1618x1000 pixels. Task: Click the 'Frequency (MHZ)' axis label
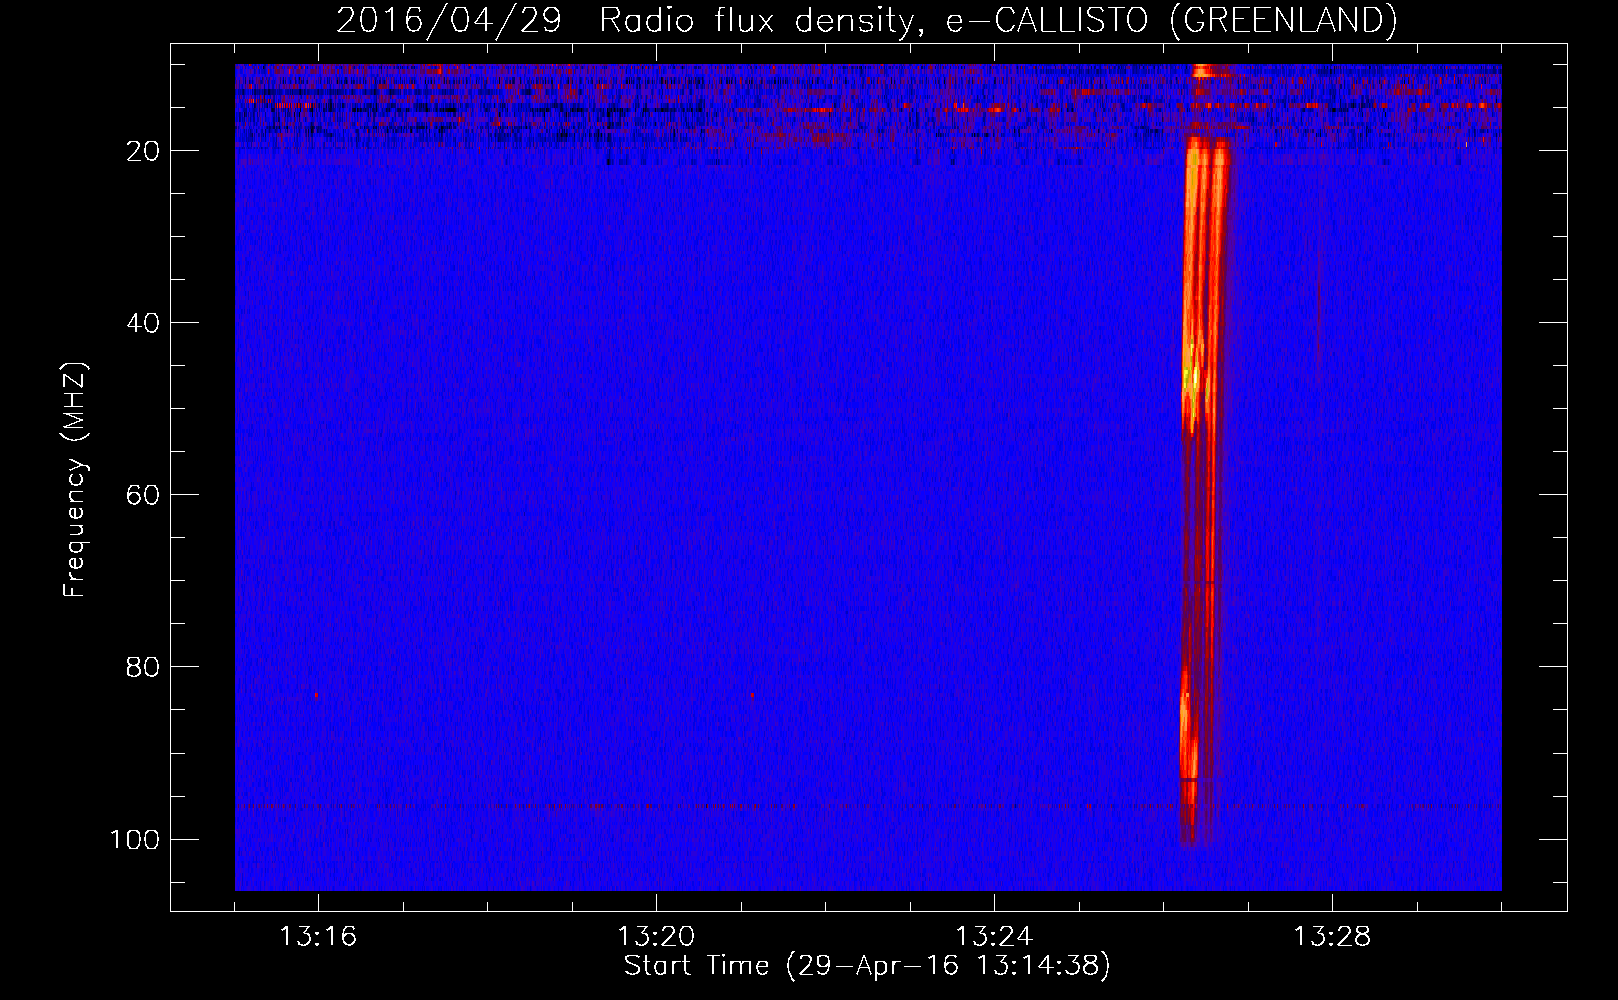coord(75,480)
